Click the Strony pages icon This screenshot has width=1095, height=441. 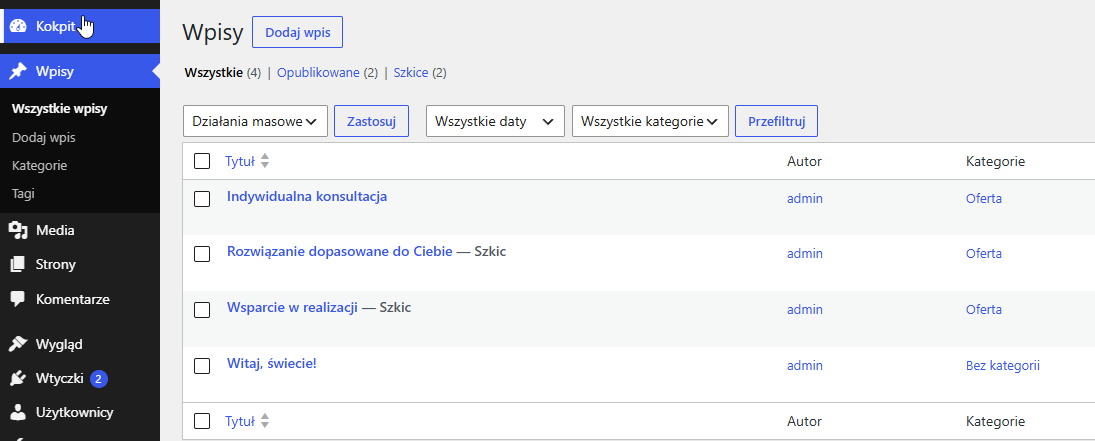click(x=18, y=265)
